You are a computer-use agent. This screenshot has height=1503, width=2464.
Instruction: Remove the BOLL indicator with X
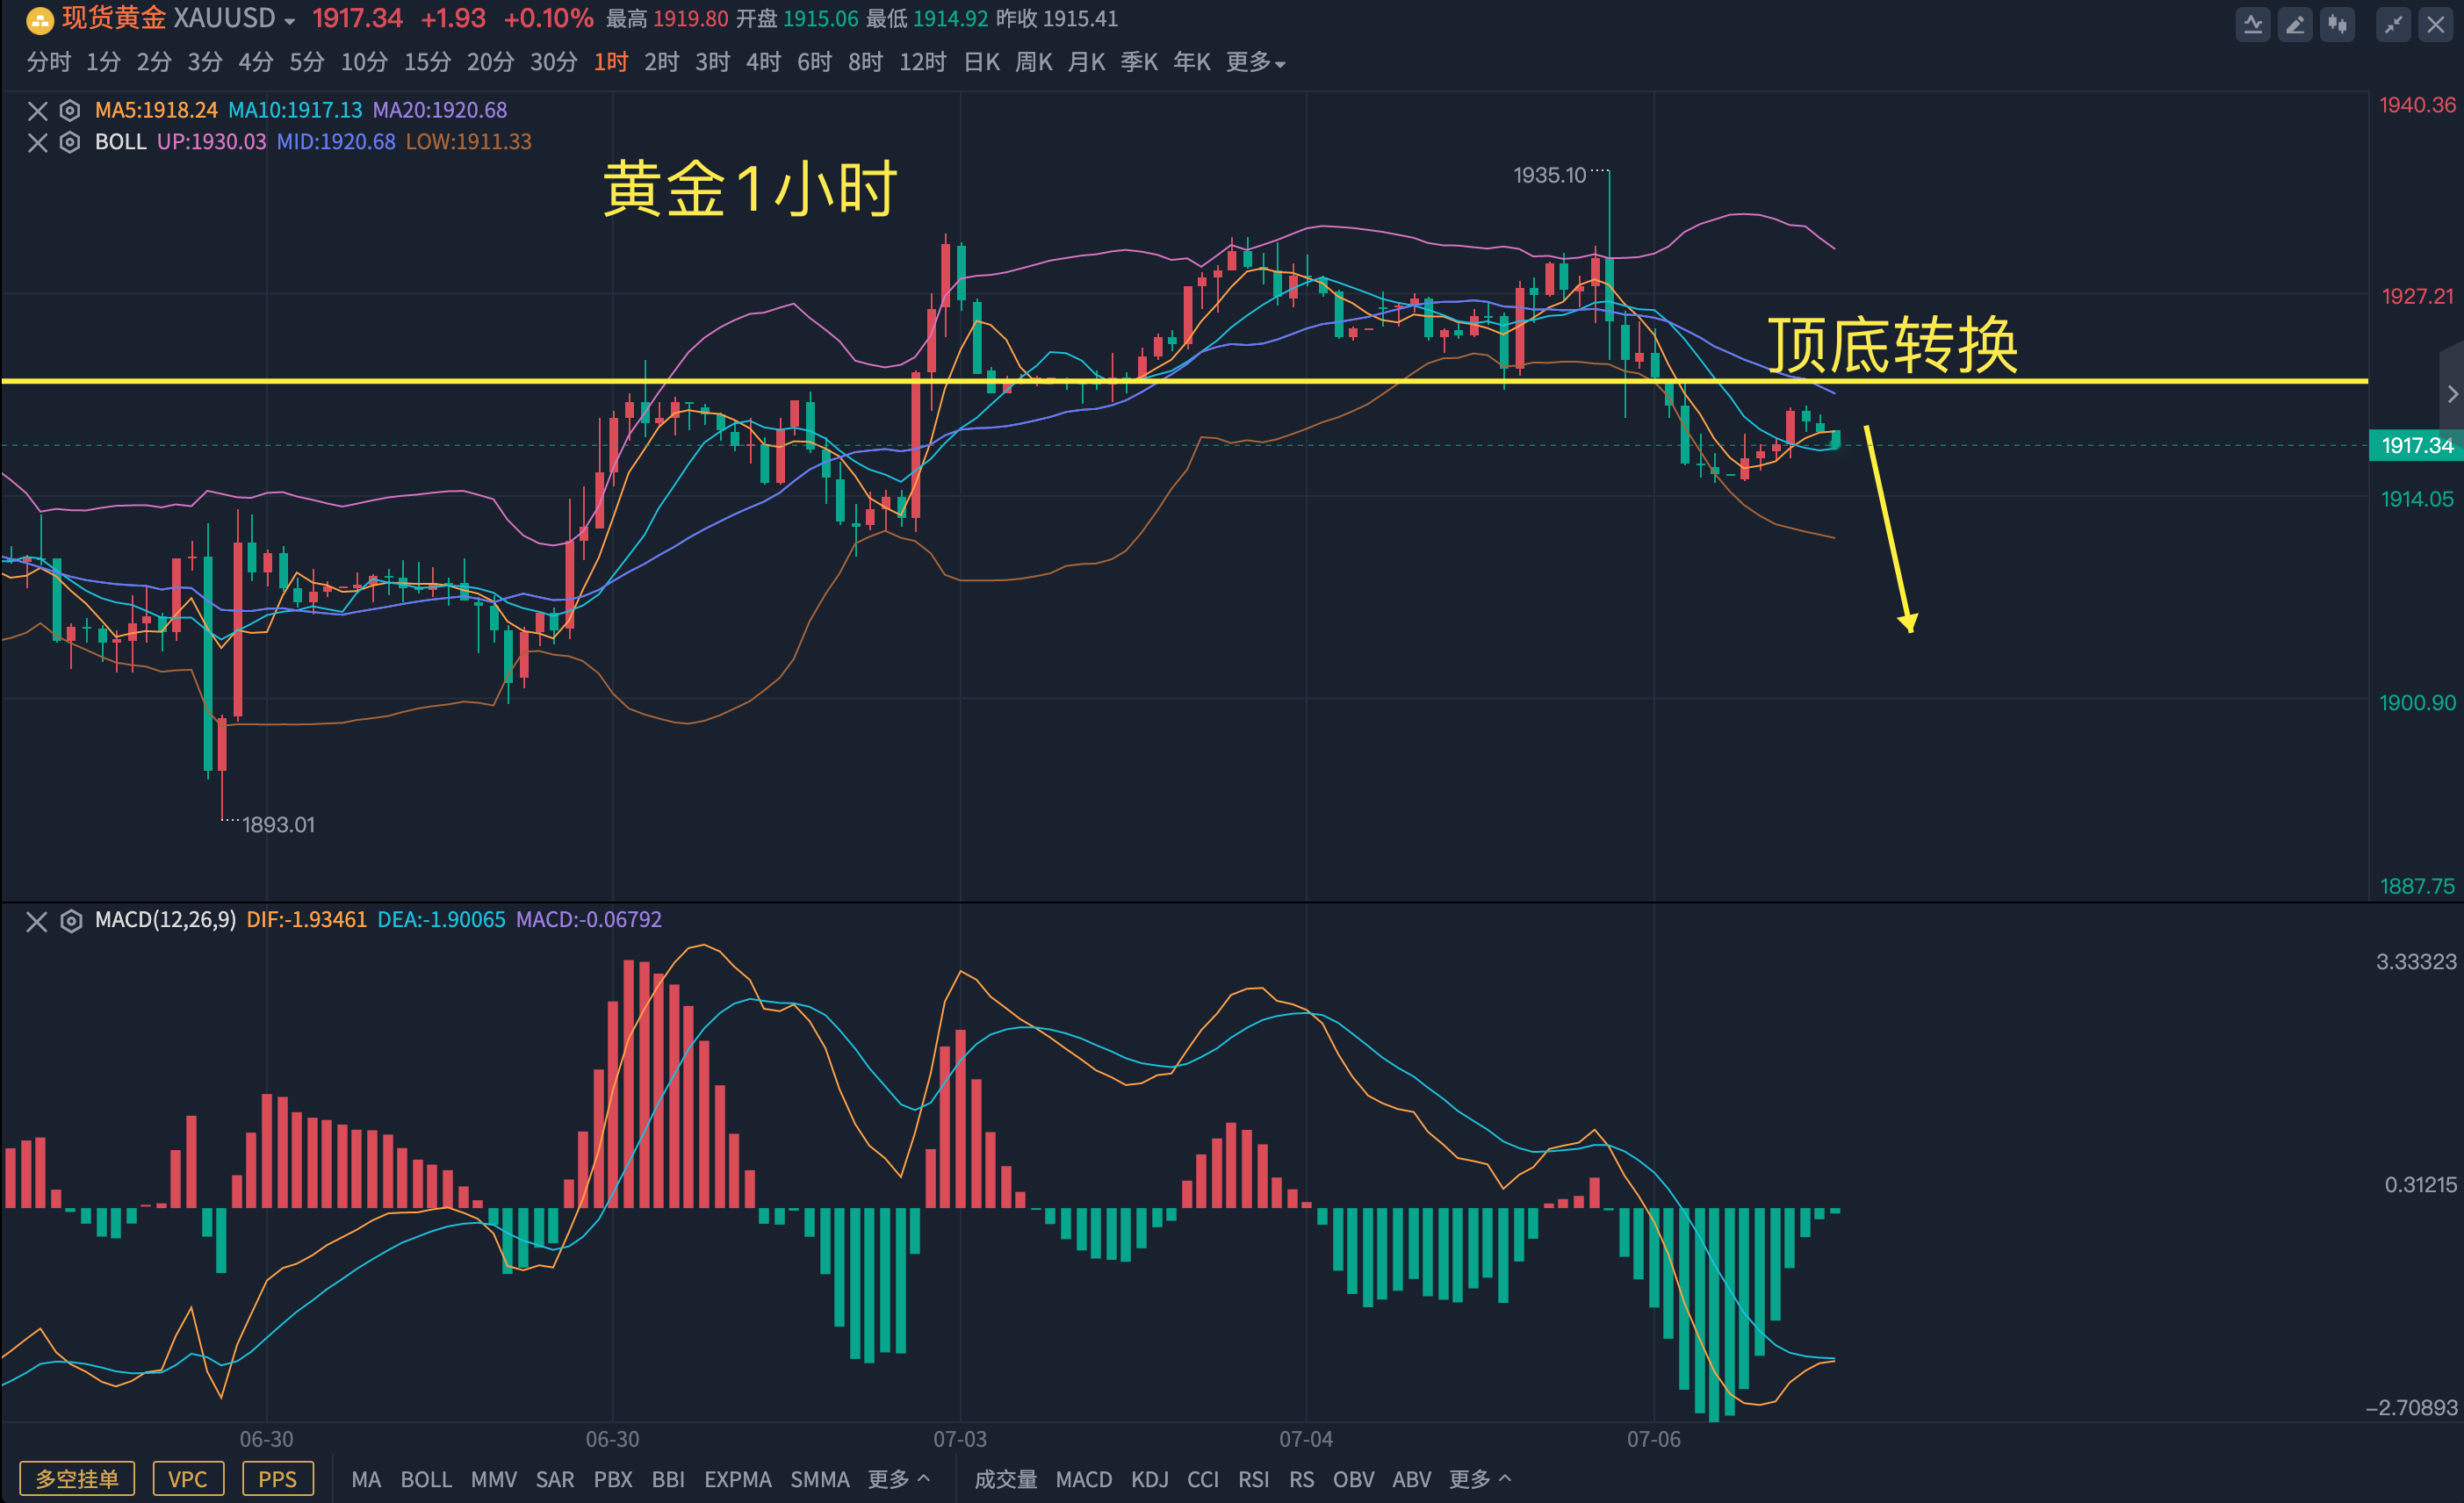37,142
